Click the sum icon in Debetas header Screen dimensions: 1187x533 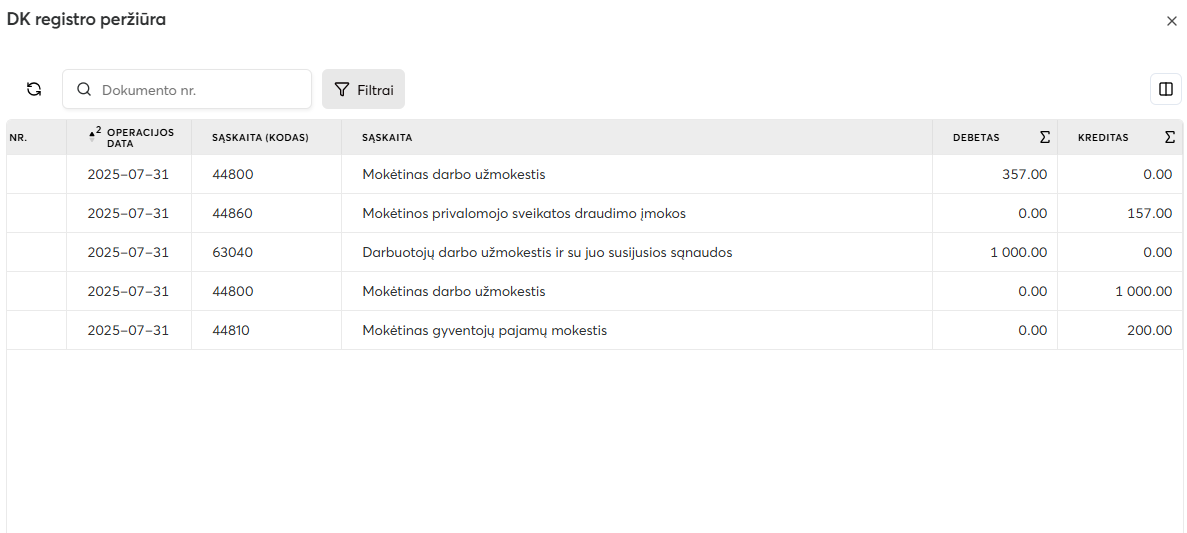(1044, 138)
